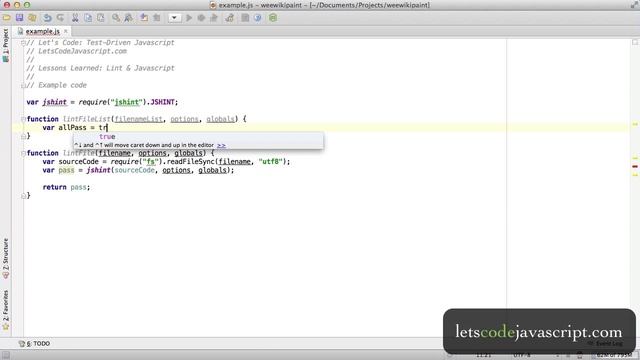Click yellow warning marker just above the red marker
The height and width of the screenshot is (360, 640).
[635, 158]
